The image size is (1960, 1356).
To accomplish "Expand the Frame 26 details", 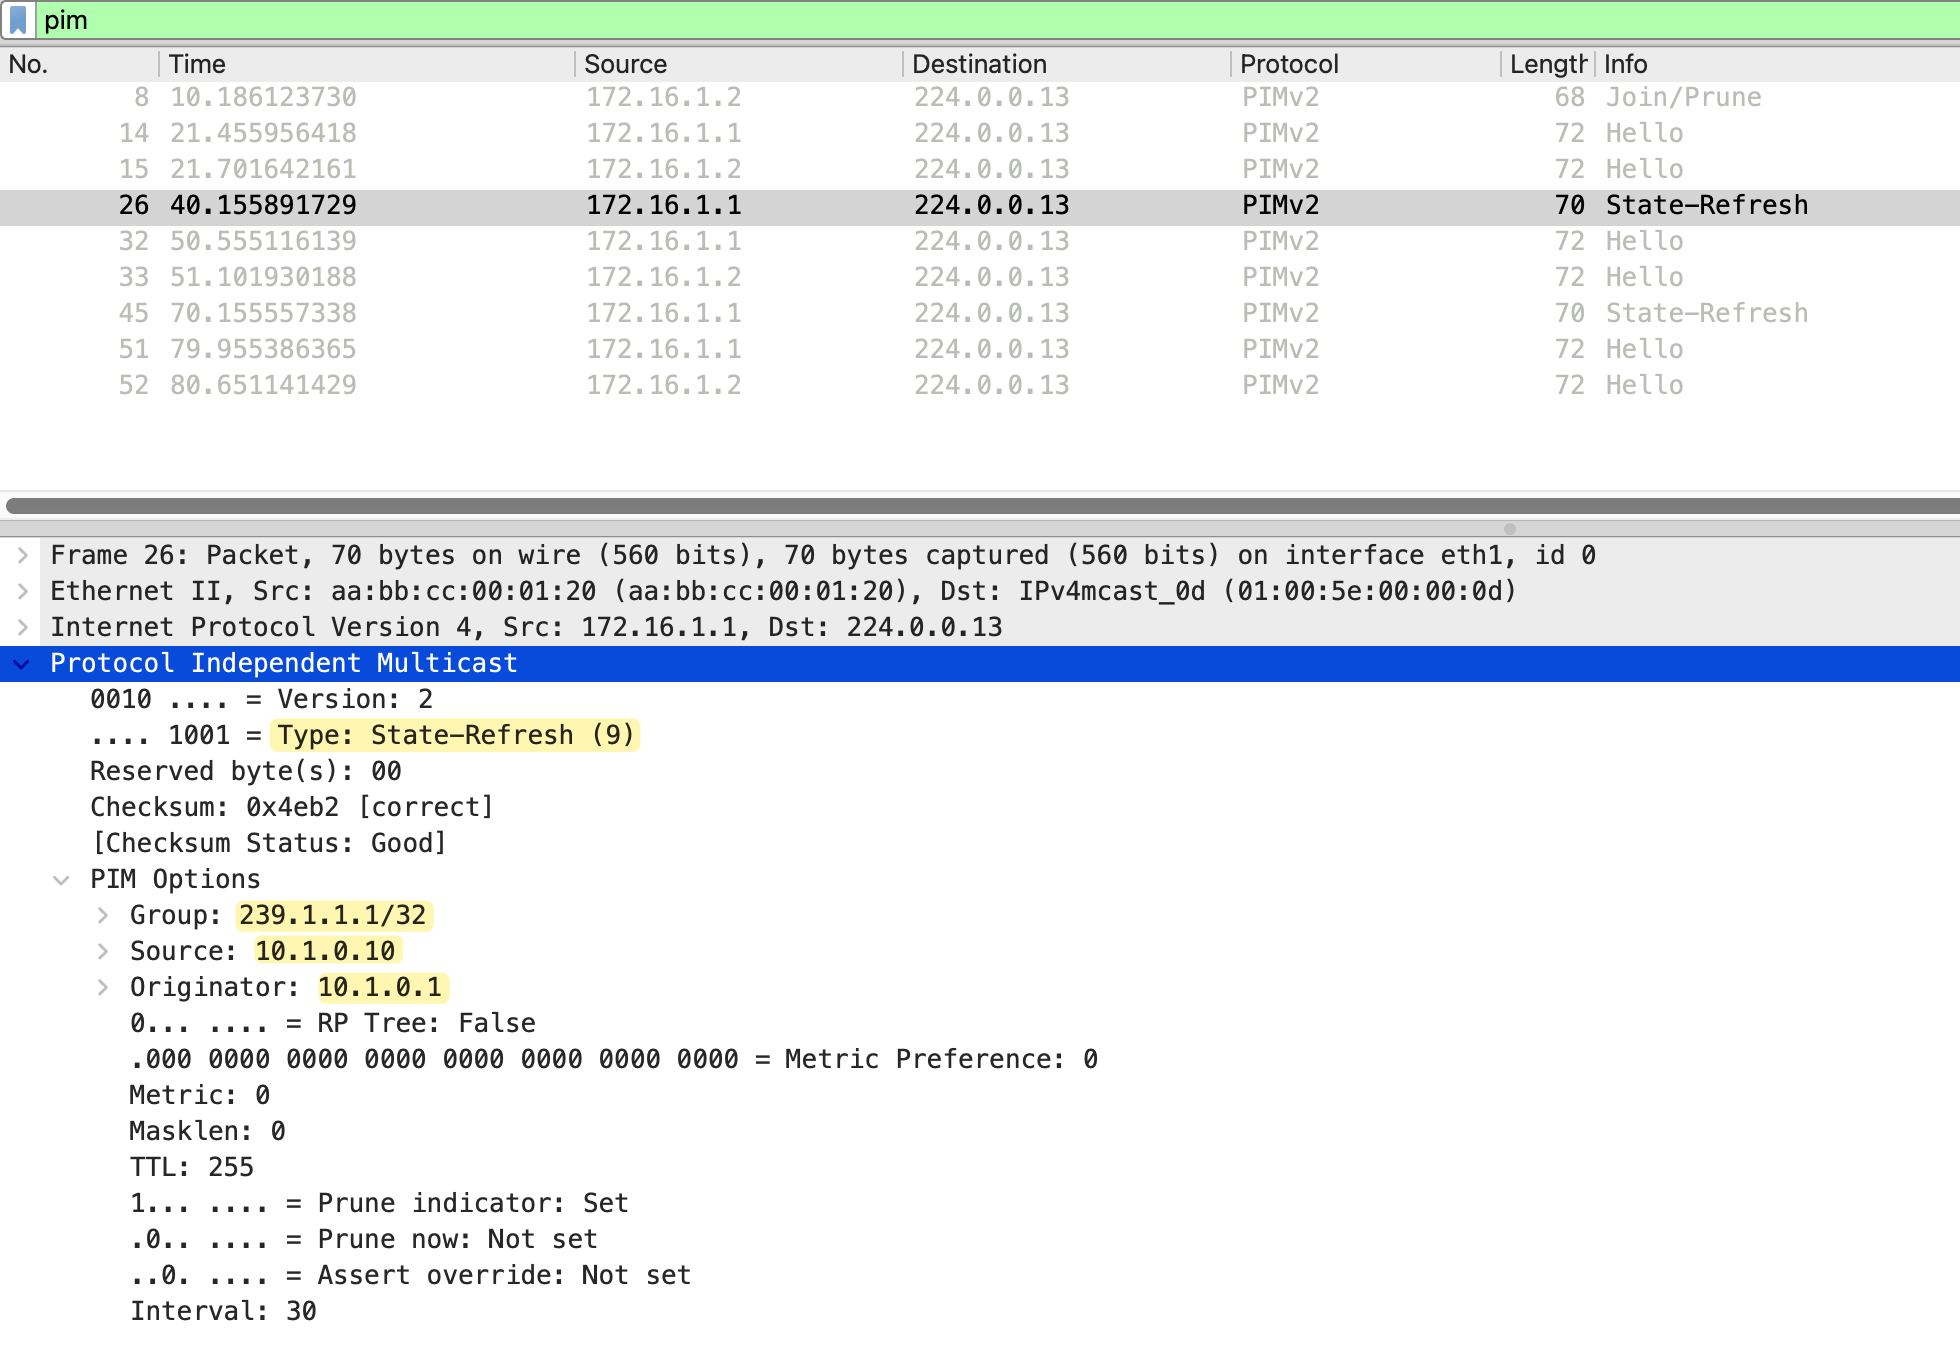I will pos(22,555).
